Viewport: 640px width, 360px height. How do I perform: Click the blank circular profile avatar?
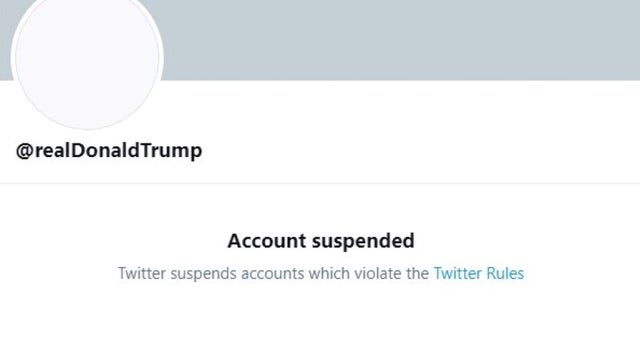click(87, 58)
